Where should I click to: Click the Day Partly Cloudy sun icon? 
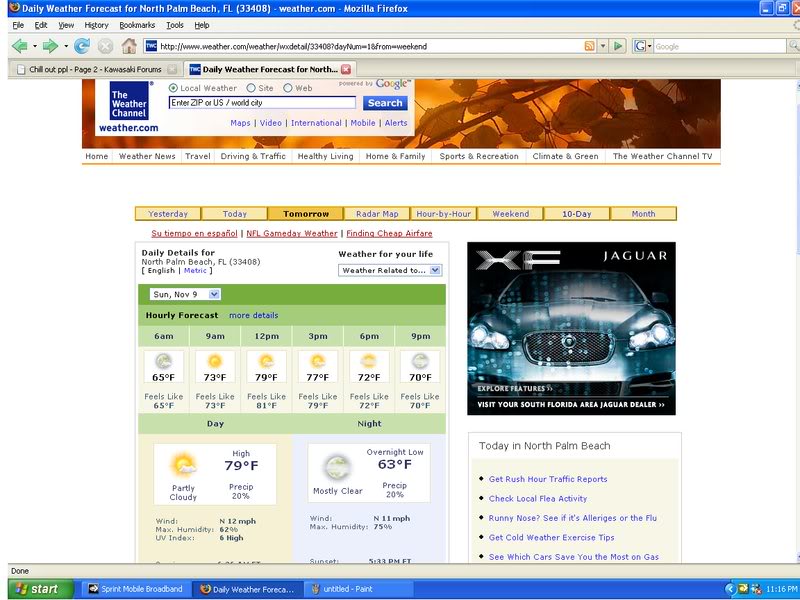tap(183, 465)
